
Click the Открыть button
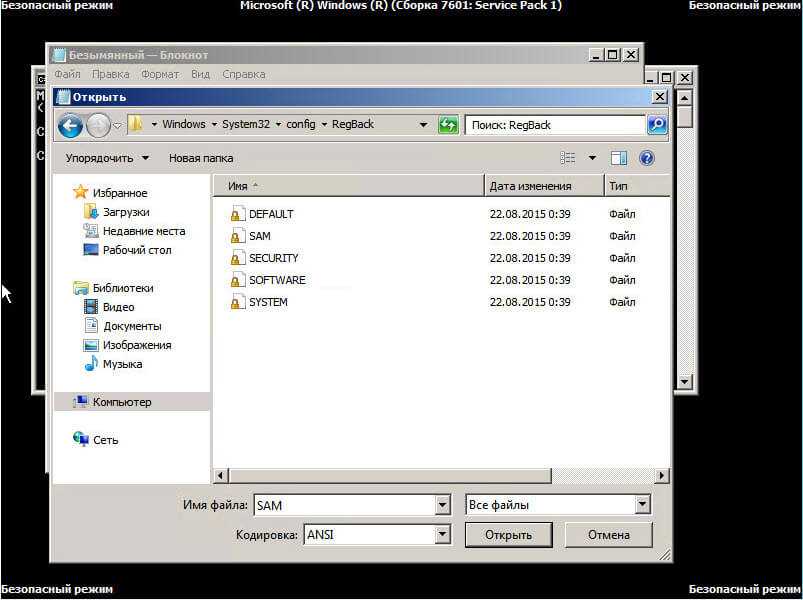pos(508,535)
